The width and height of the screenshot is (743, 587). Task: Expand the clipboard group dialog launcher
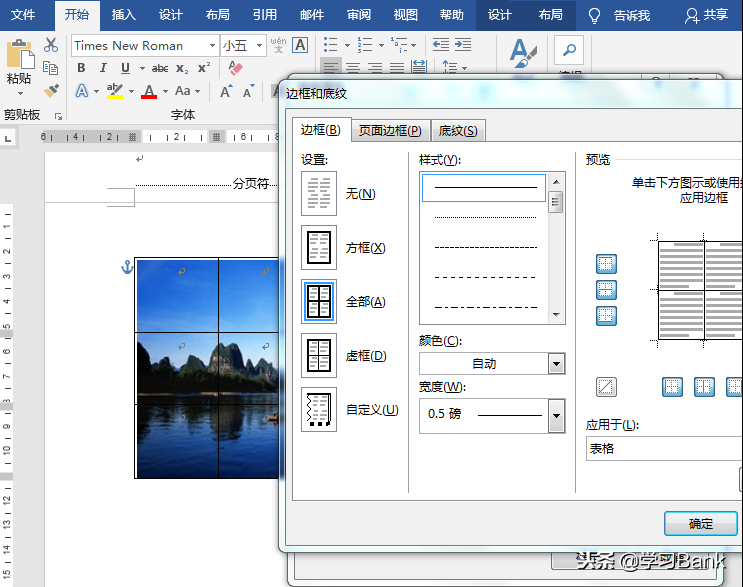tap(58, 116)
